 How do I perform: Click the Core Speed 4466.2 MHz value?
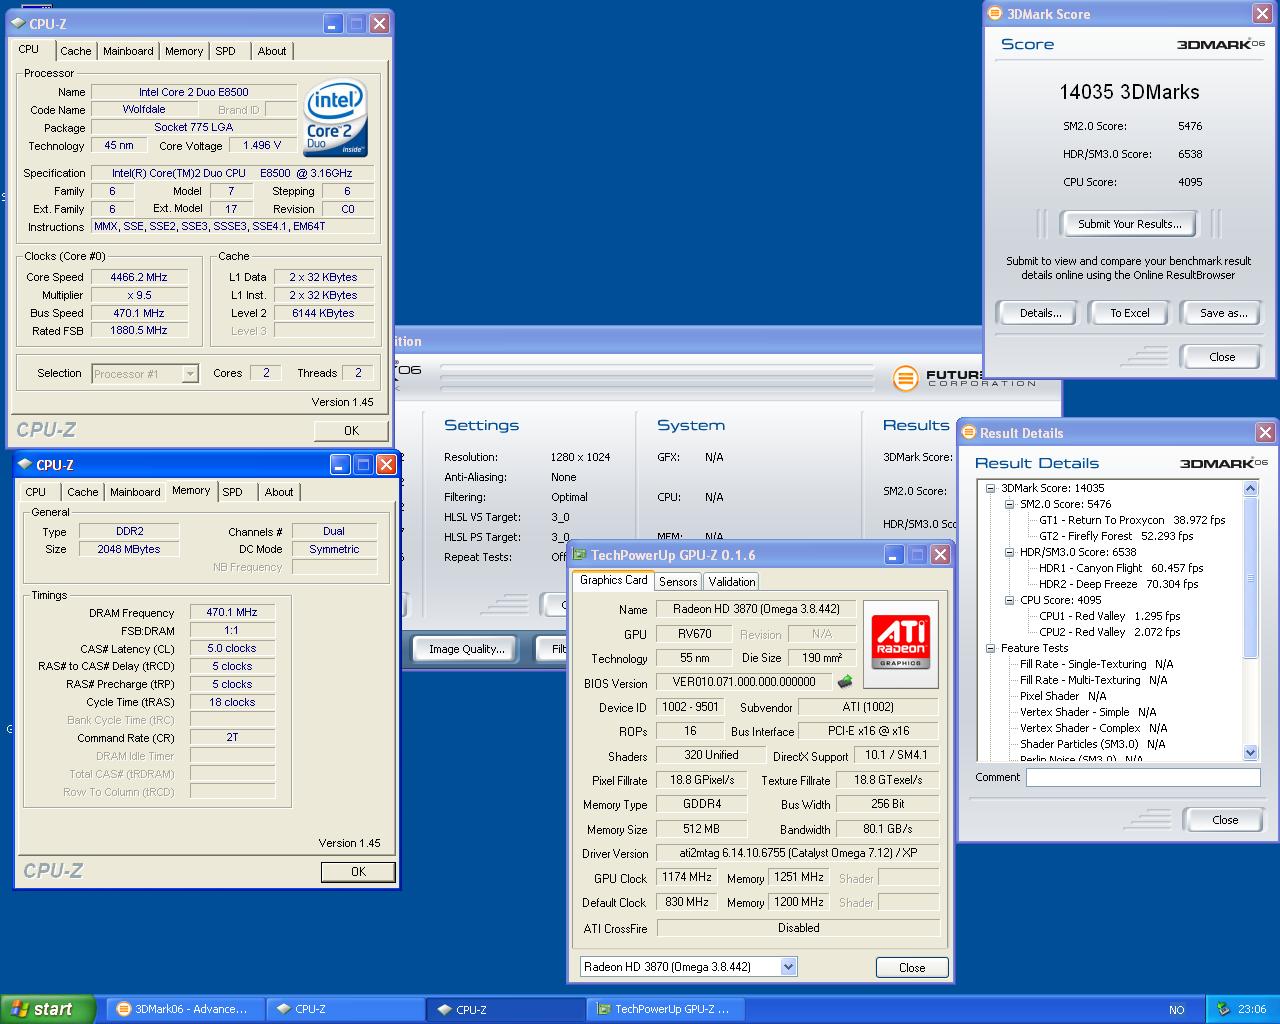click(140, 277)
